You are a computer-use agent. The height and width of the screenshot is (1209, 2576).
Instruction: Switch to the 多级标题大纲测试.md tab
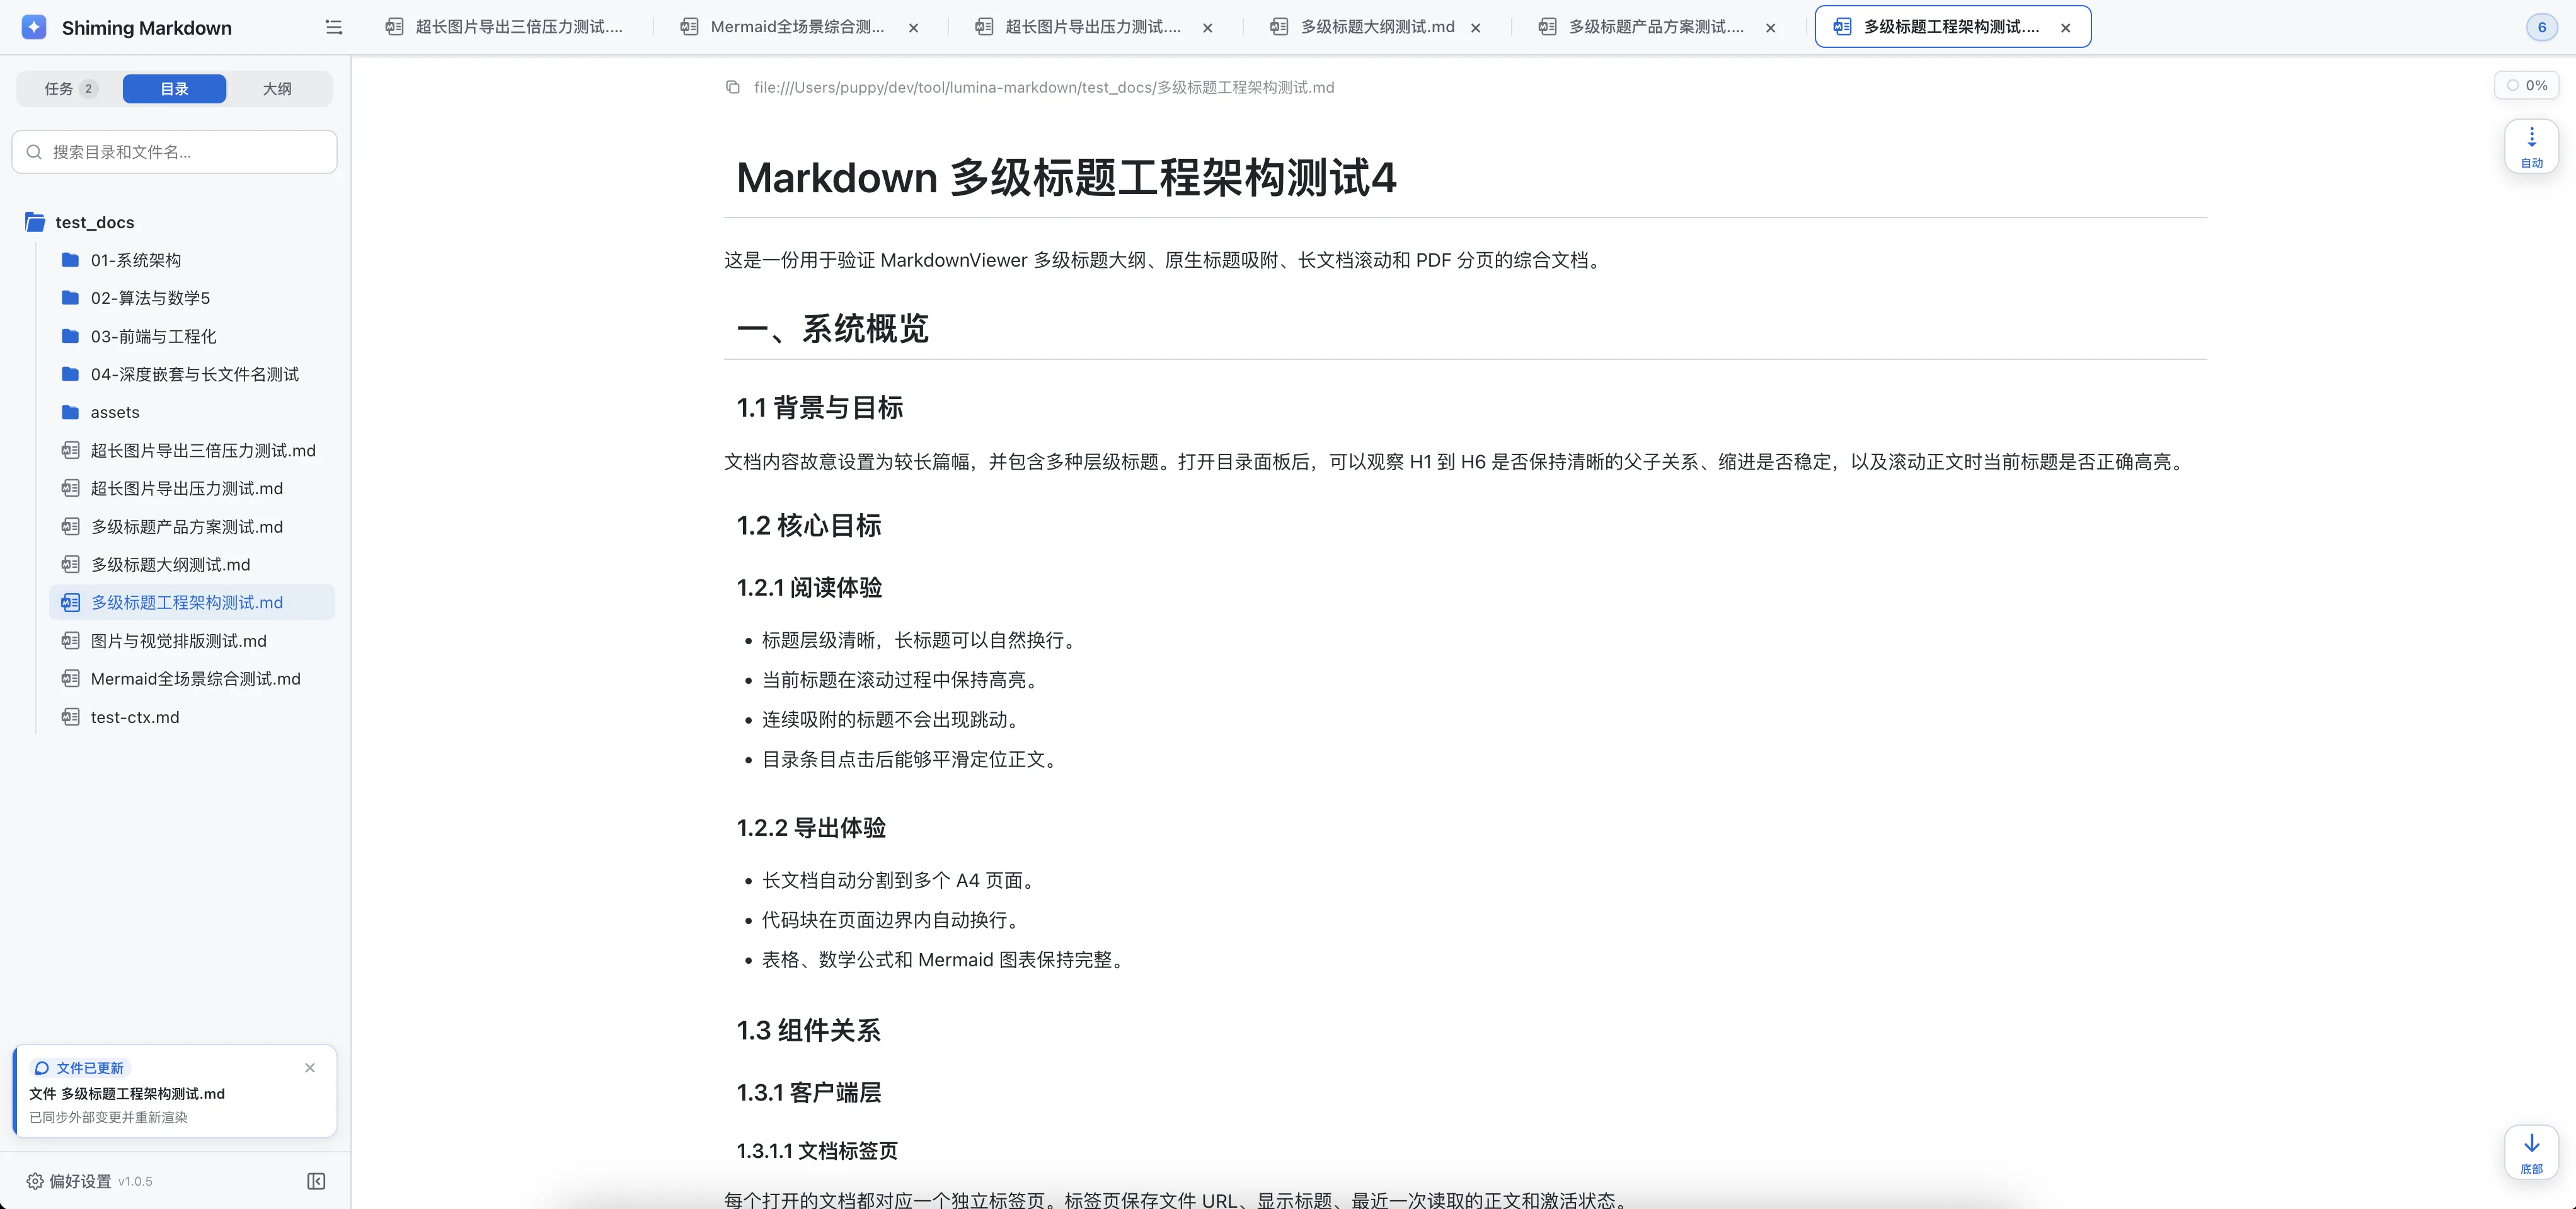click(1377, 27)
